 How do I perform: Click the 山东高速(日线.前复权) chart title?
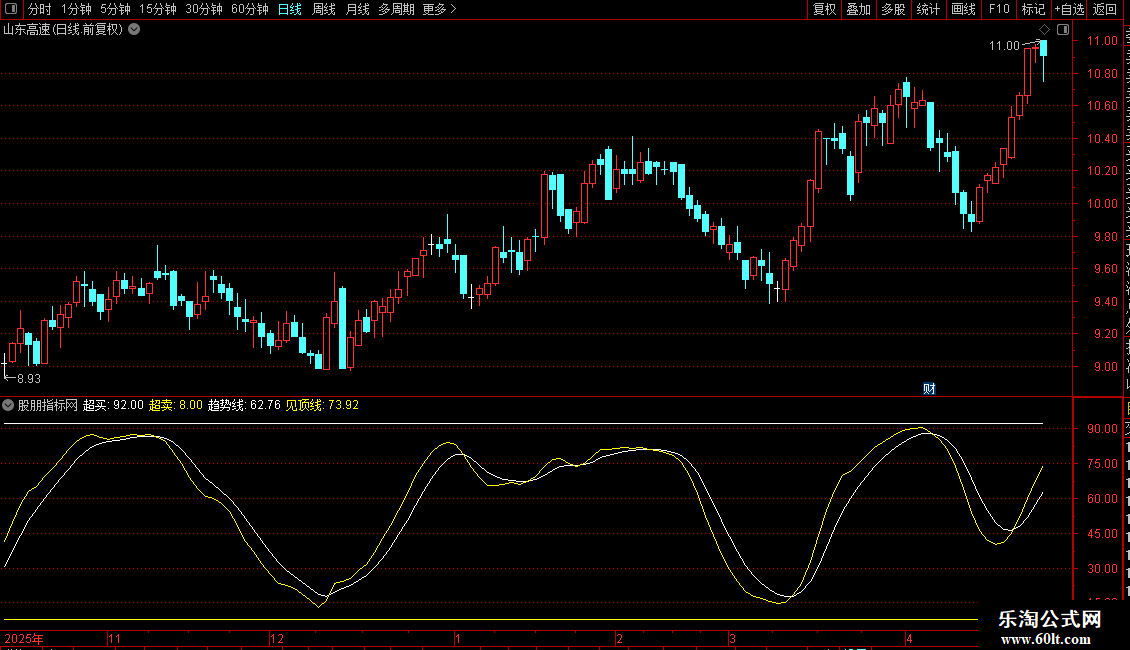(x=63, y=30)
